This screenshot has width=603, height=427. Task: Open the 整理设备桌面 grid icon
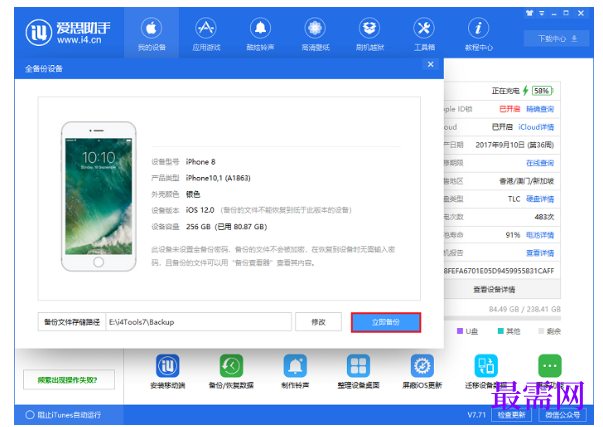tap(358, 365)
